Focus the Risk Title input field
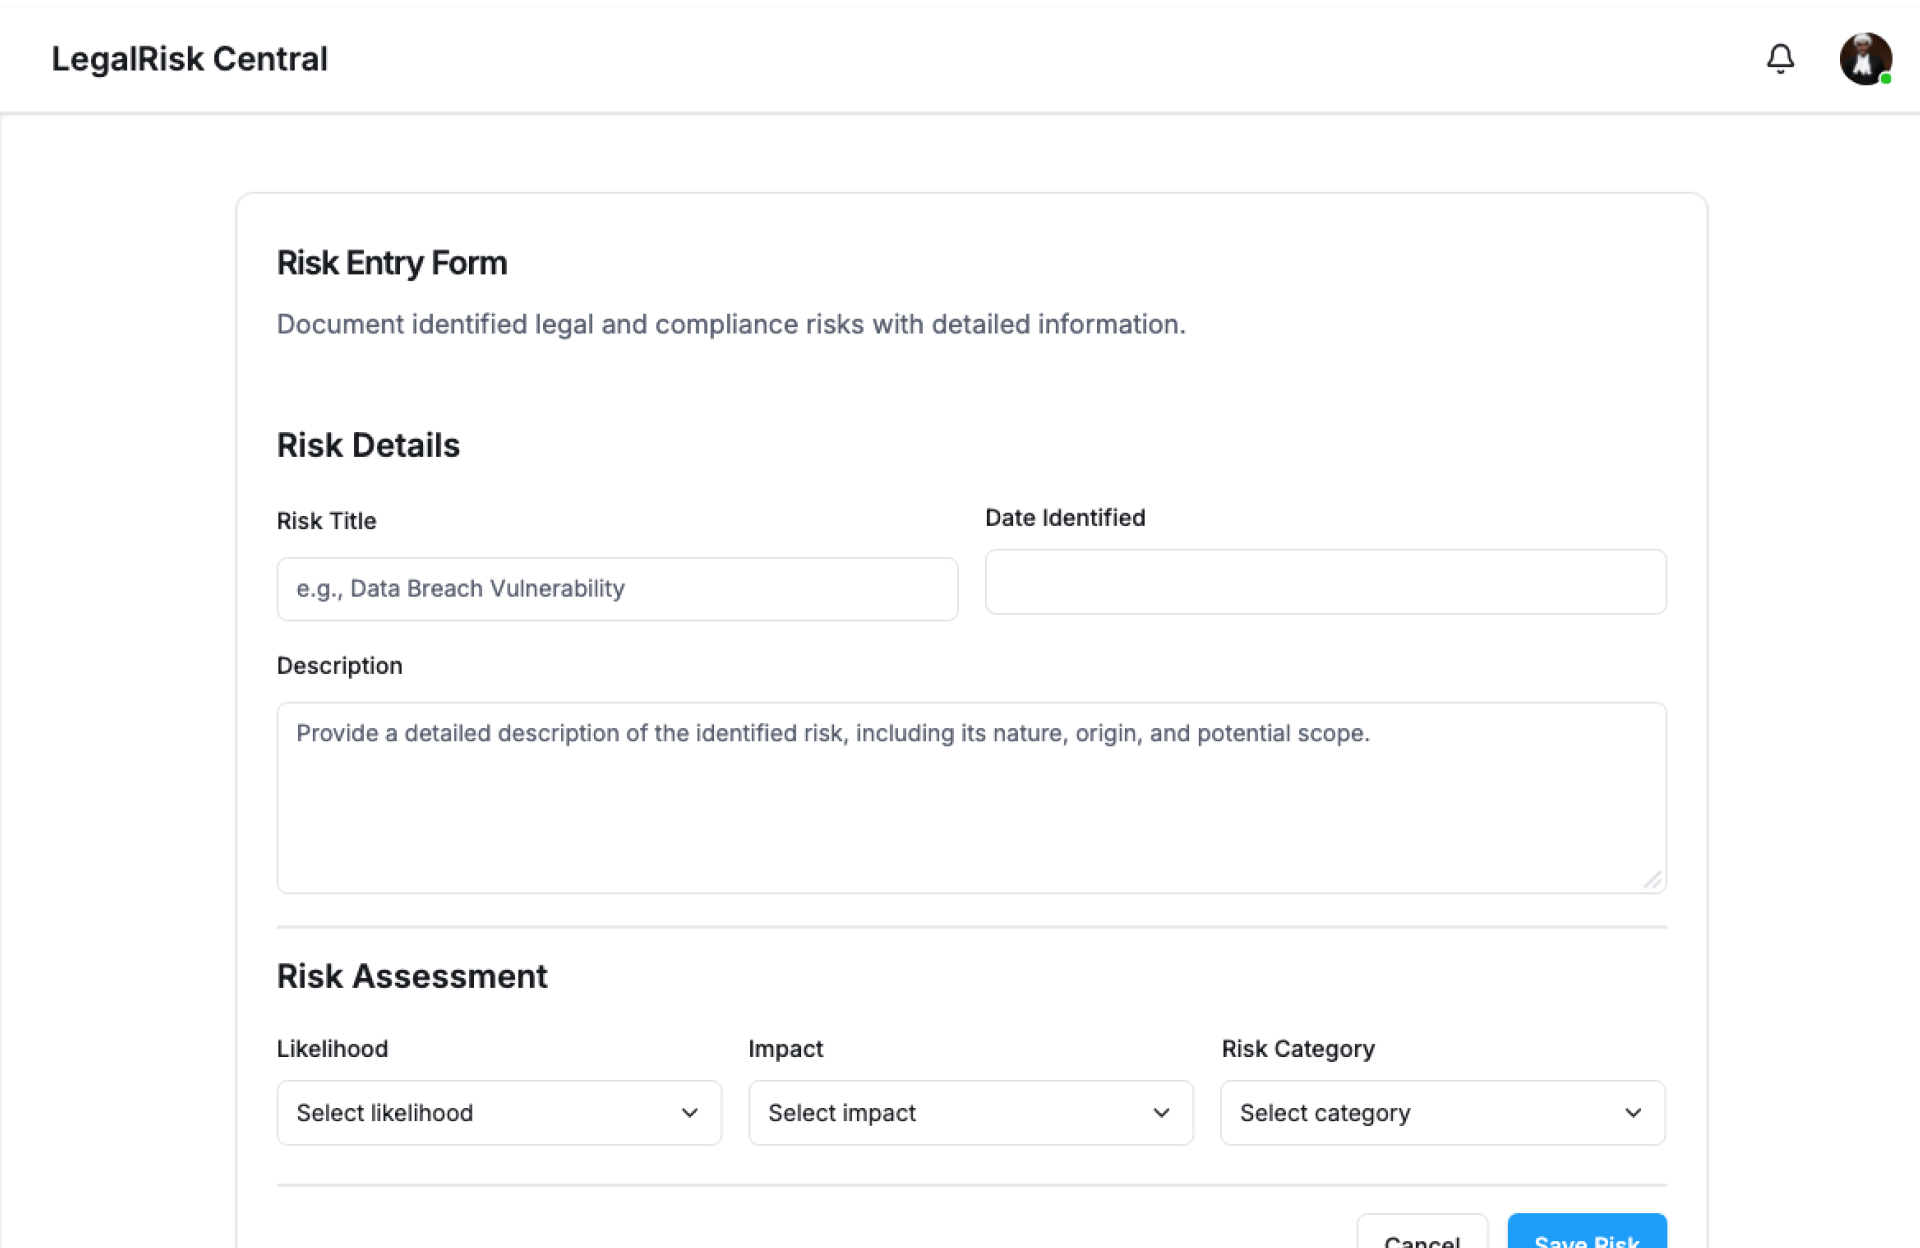 click(617, 589)
